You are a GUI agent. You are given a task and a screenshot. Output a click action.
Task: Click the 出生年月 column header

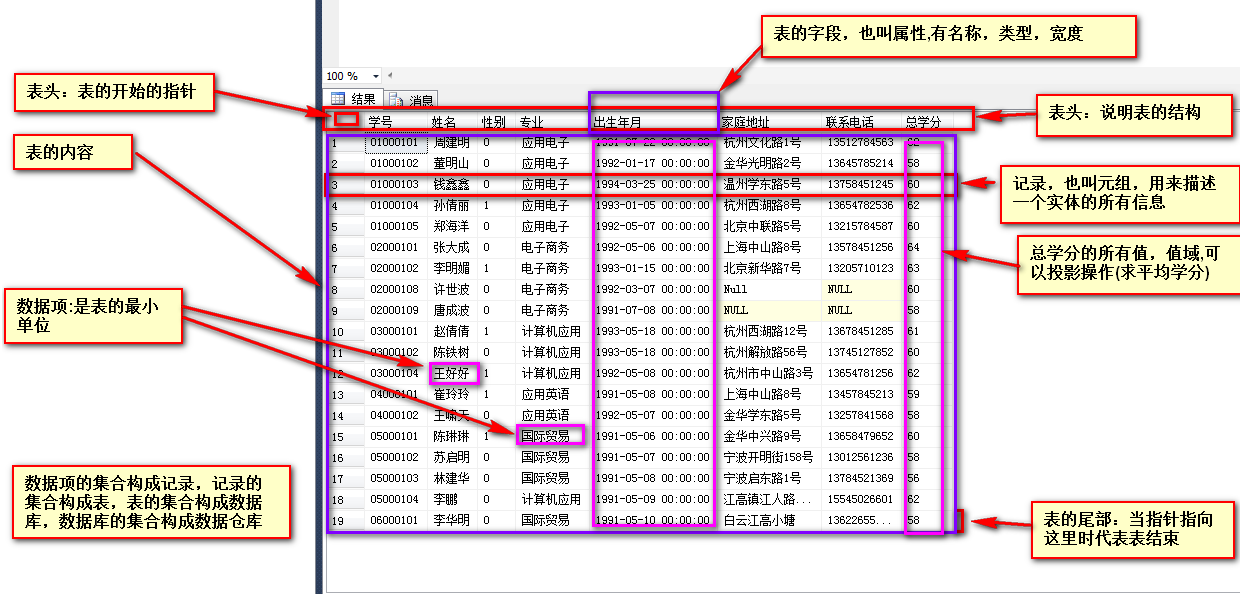(618, 122)
